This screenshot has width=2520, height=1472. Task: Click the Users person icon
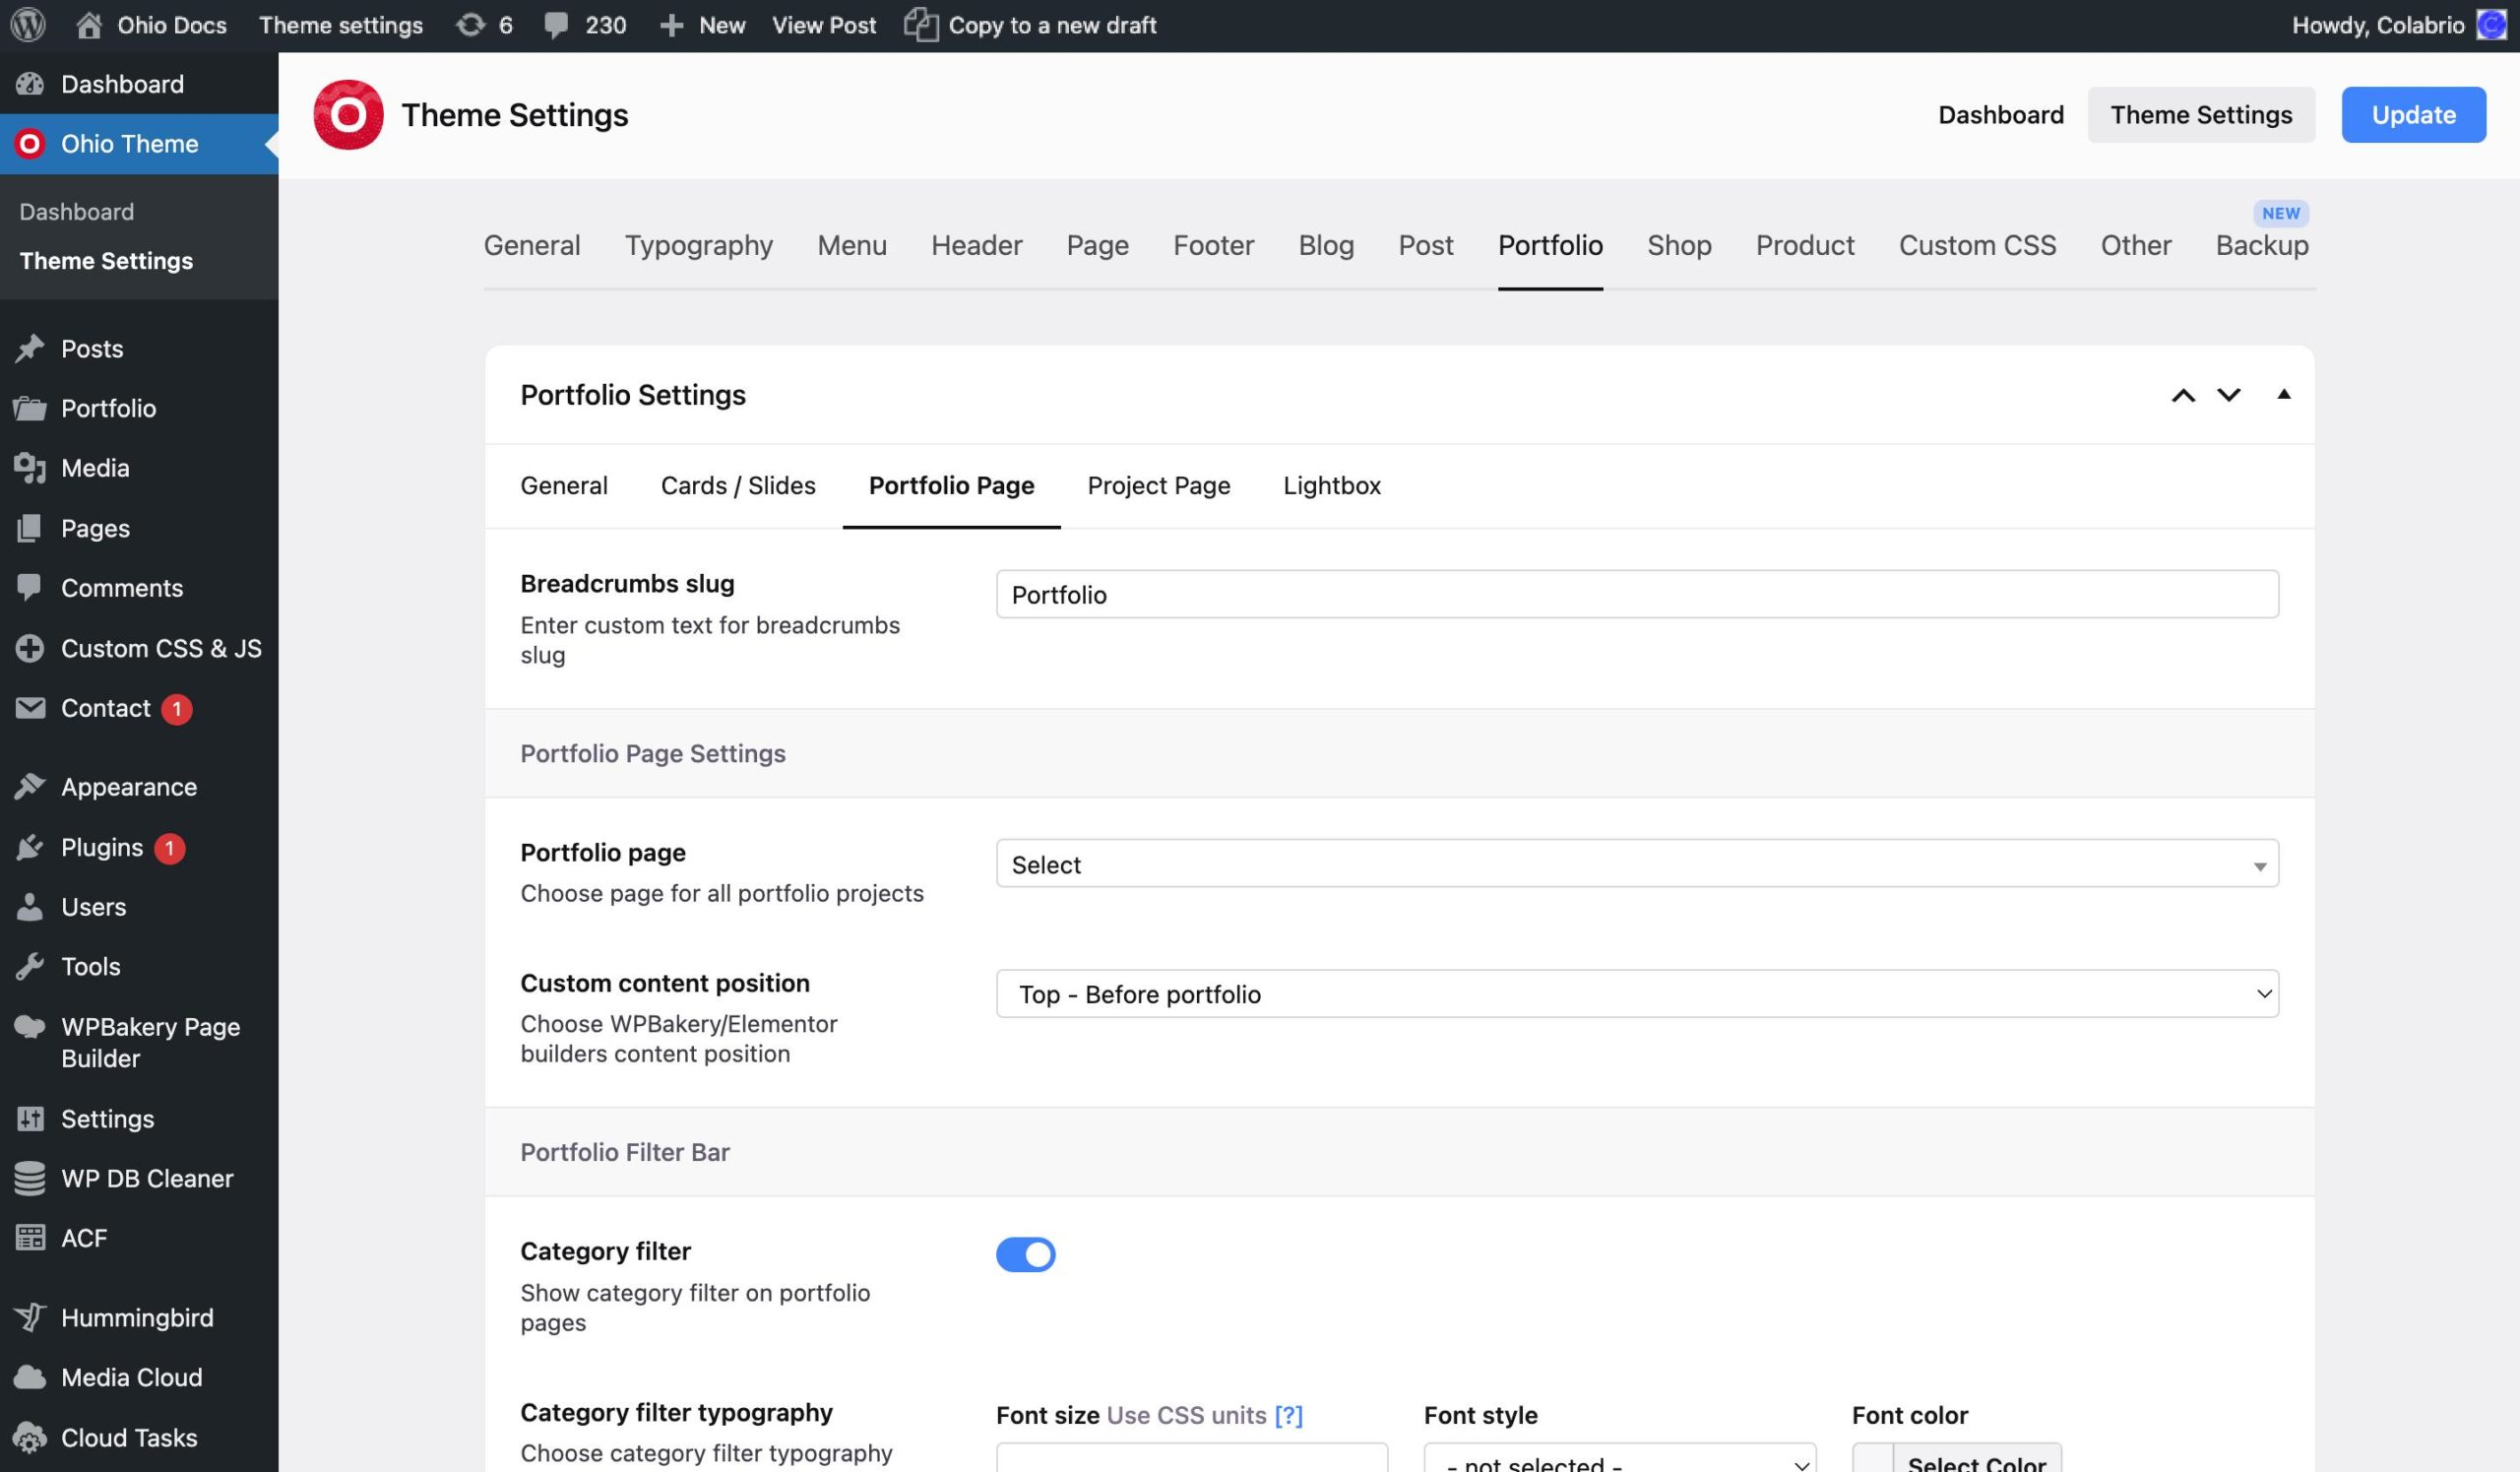[30, 907]
